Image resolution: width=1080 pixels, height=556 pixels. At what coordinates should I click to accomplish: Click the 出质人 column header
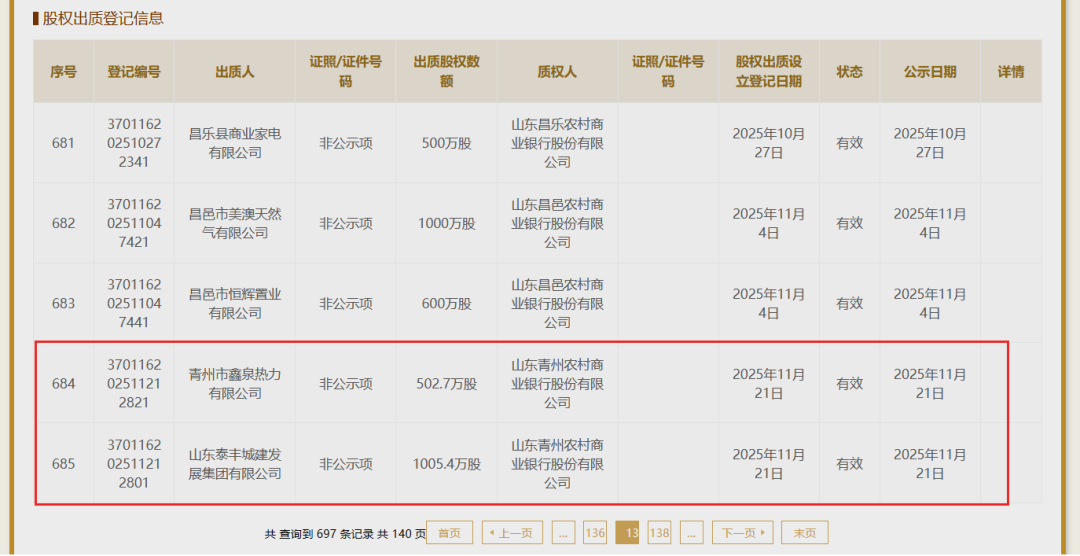pos(234,72)
